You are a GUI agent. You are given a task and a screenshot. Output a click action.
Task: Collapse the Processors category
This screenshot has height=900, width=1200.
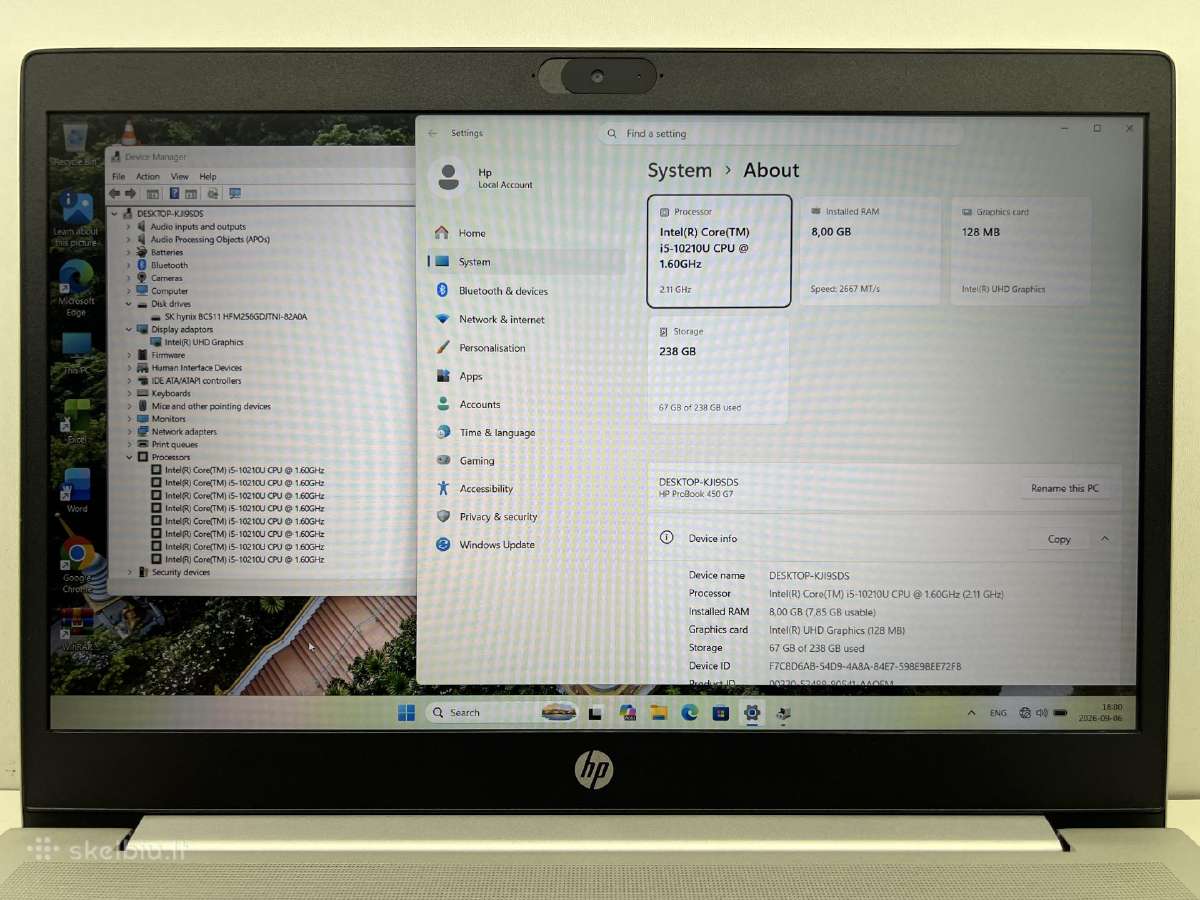129,457
